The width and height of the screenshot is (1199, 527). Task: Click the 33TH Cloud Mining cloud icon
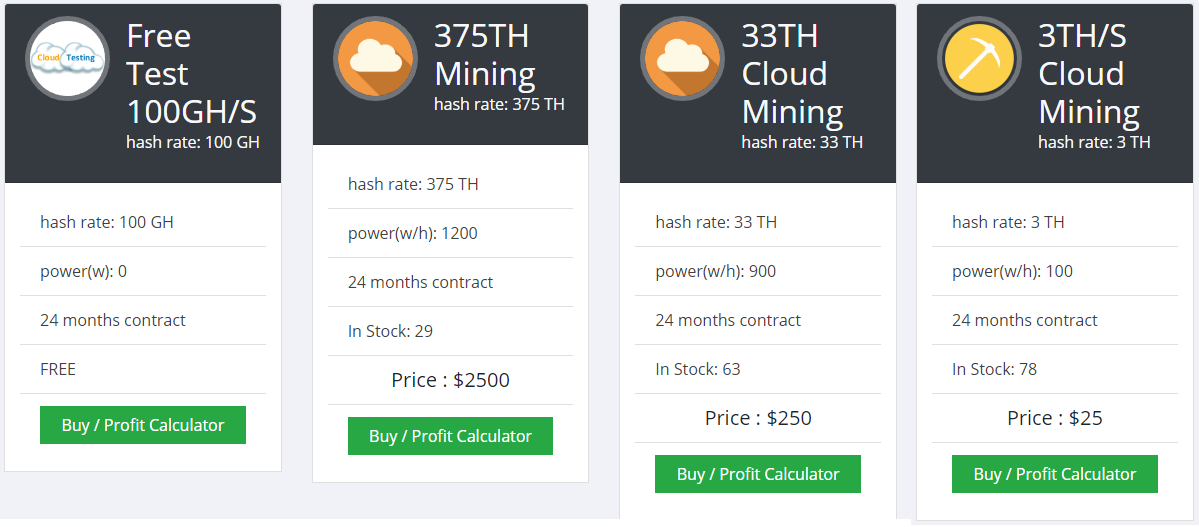pos(682,58)
